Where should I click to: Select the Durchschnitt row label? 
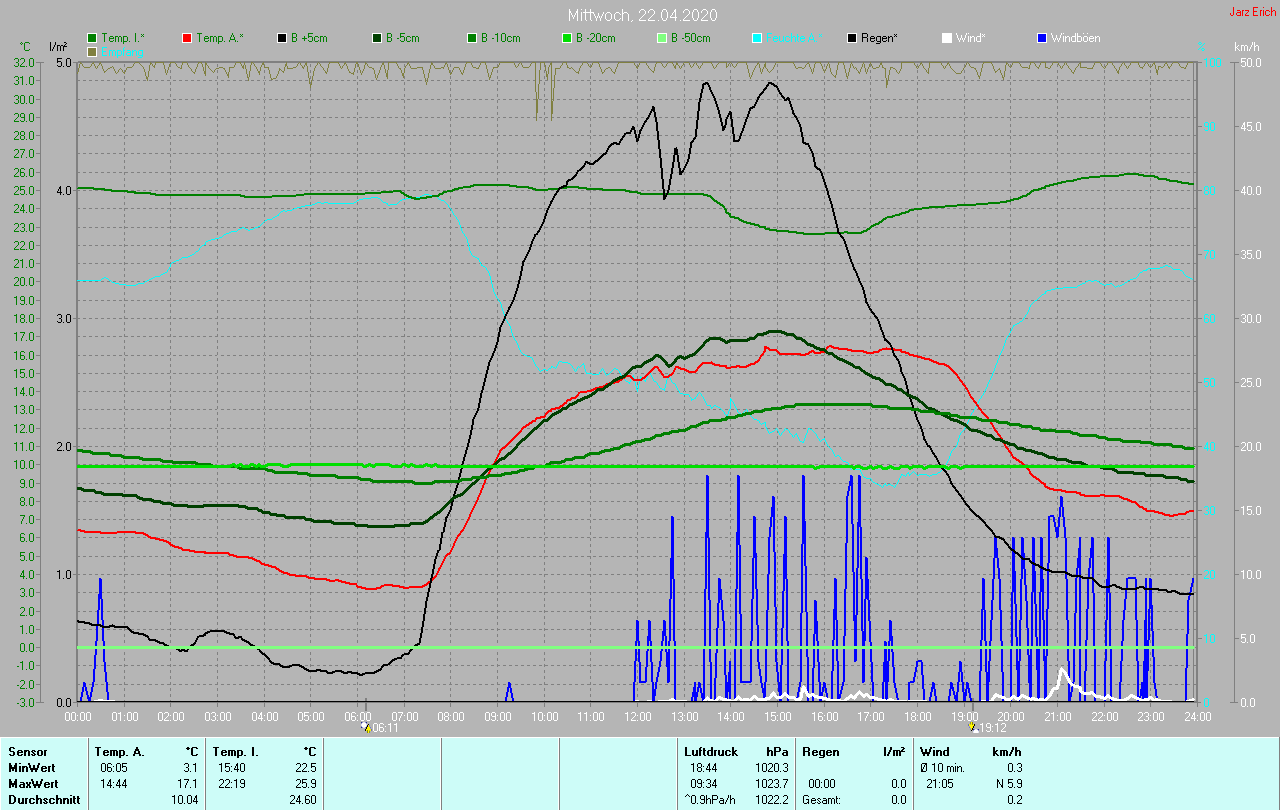click(42, 799)
